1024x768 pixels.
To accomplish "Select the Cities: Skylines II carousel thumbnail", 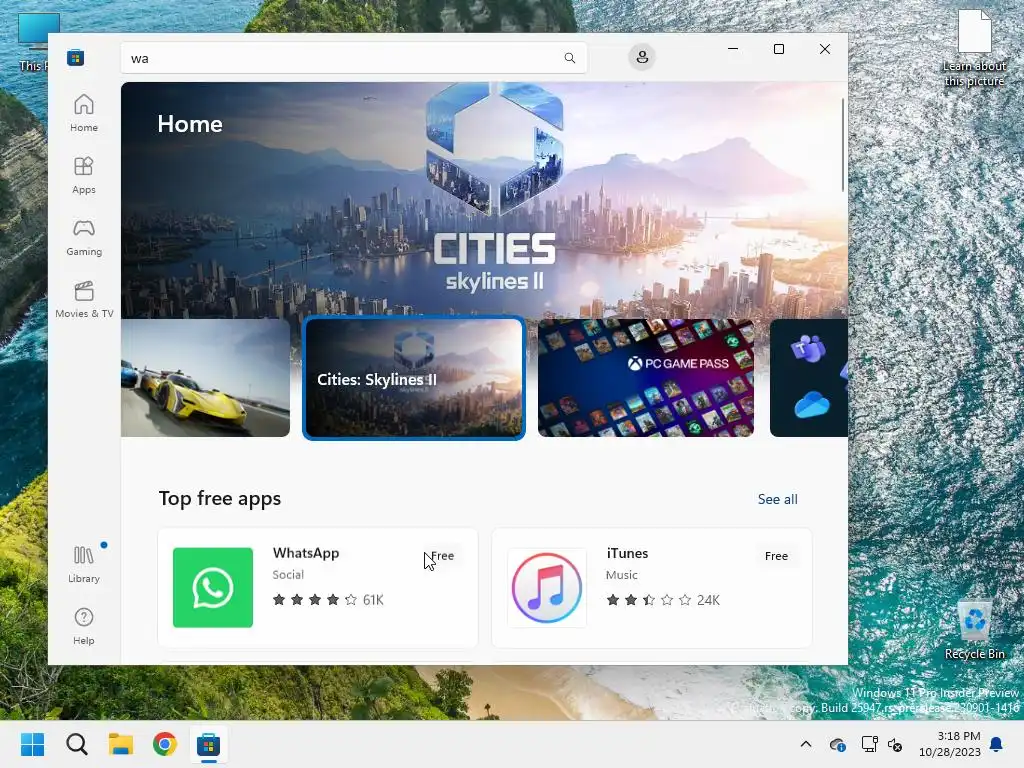I will tap(414, 378).
